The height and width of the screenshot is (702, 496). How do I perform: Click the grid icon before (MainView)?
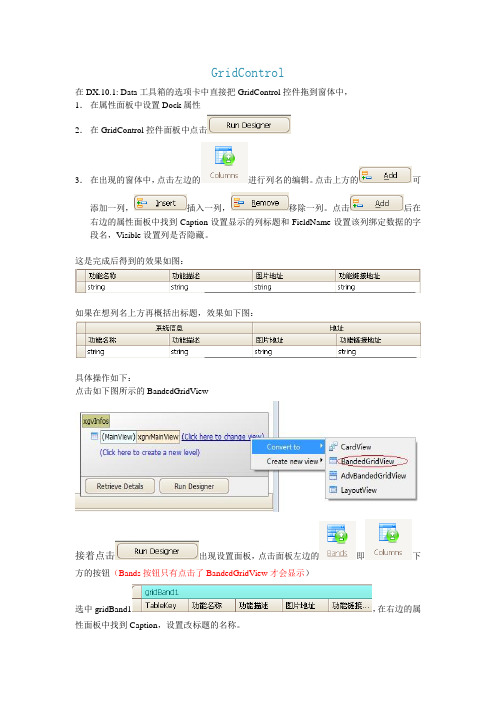pos(94,436)
